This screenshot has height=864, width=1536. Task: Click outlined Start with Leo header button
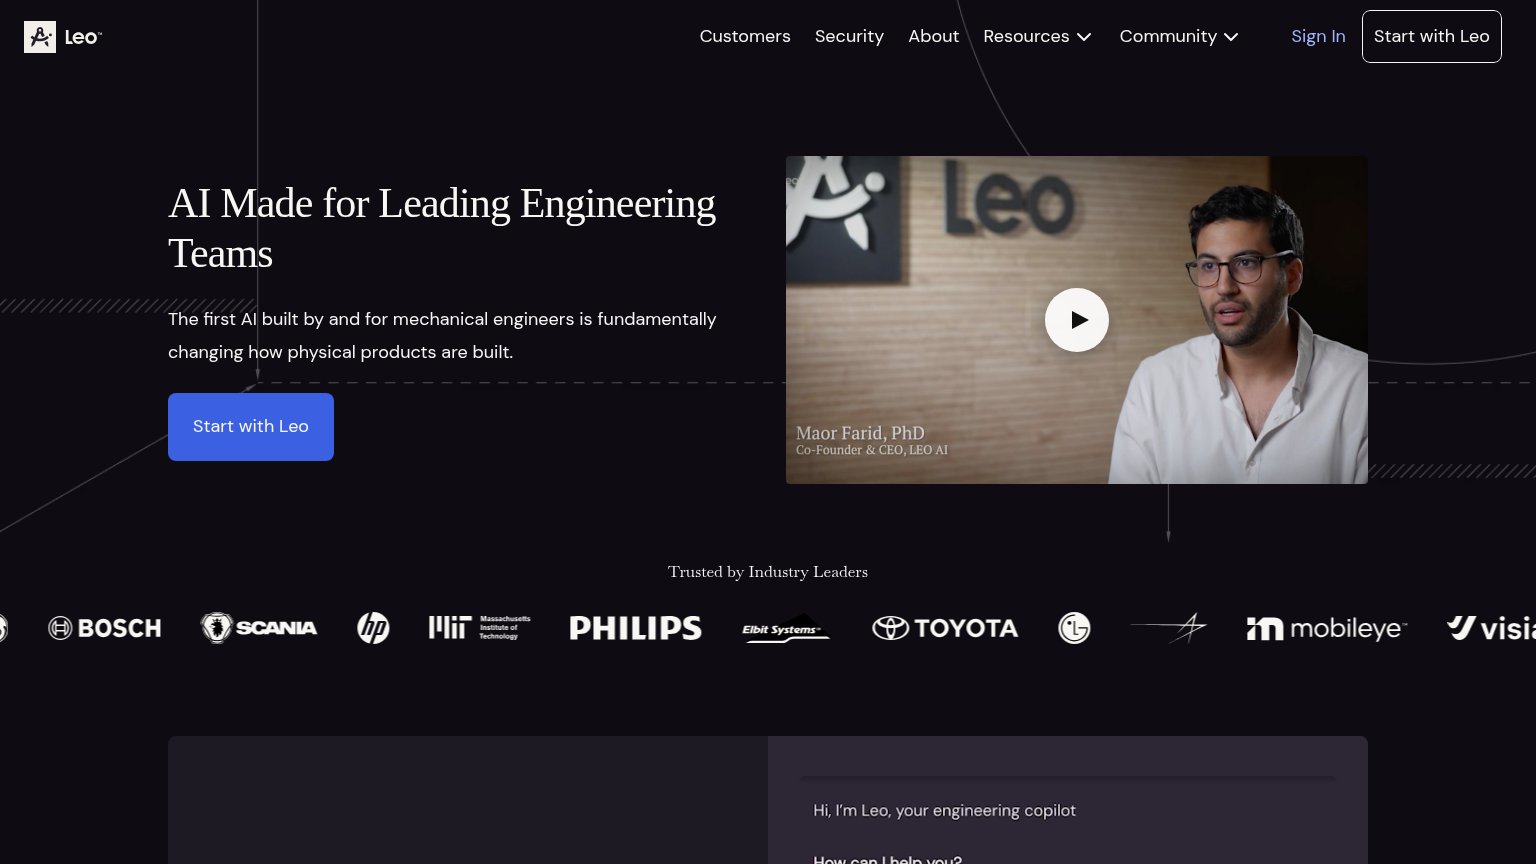(x=1431, y=36)
